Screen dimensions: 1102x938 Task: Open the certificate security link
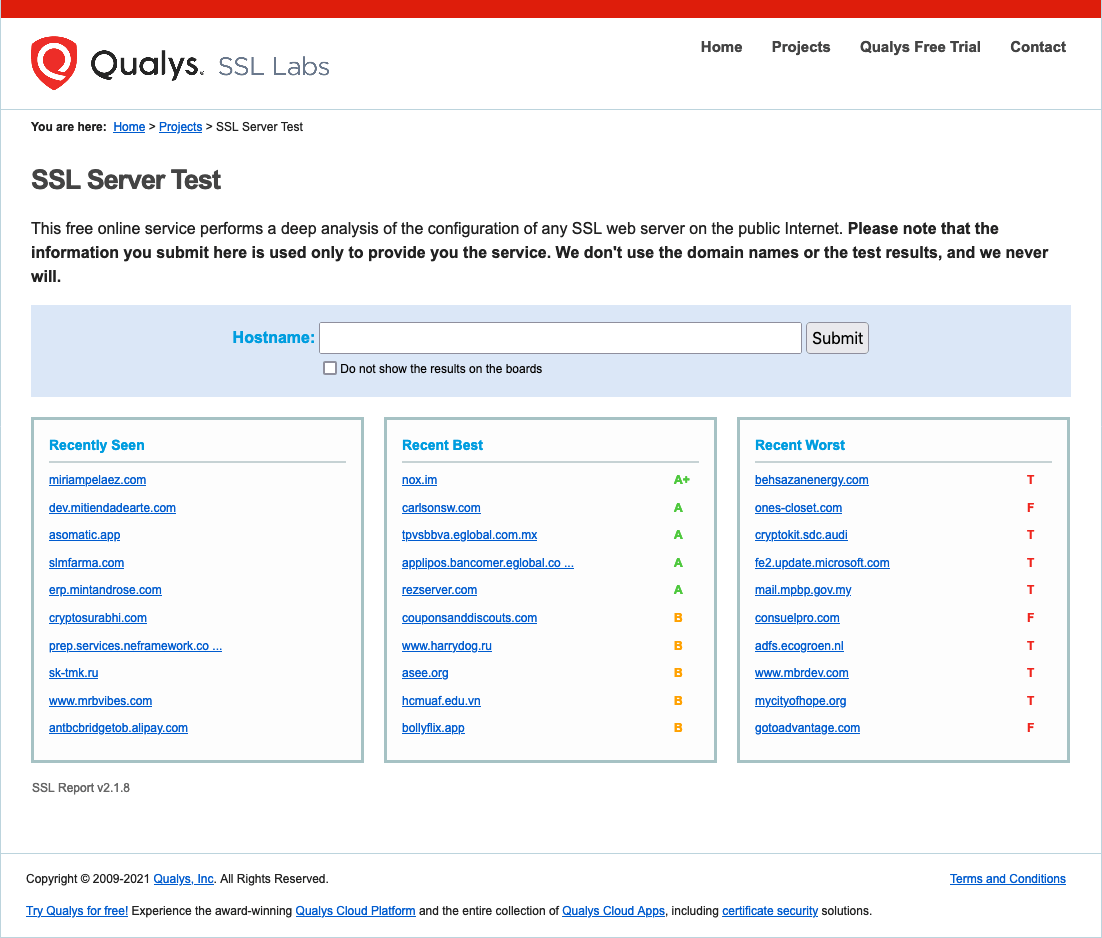770,911
